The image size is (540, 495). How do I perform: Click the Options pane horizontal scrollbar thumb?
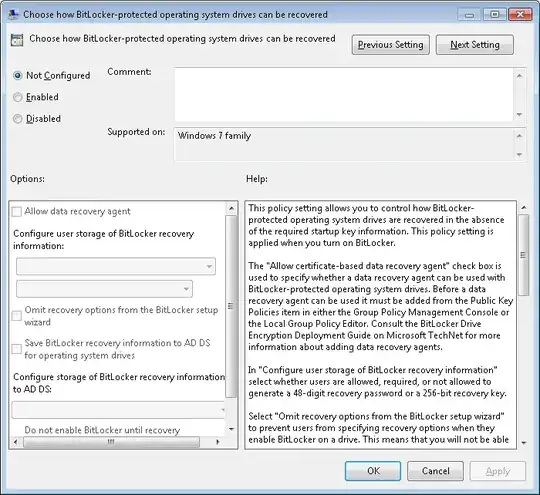click(x=111, y=442)
